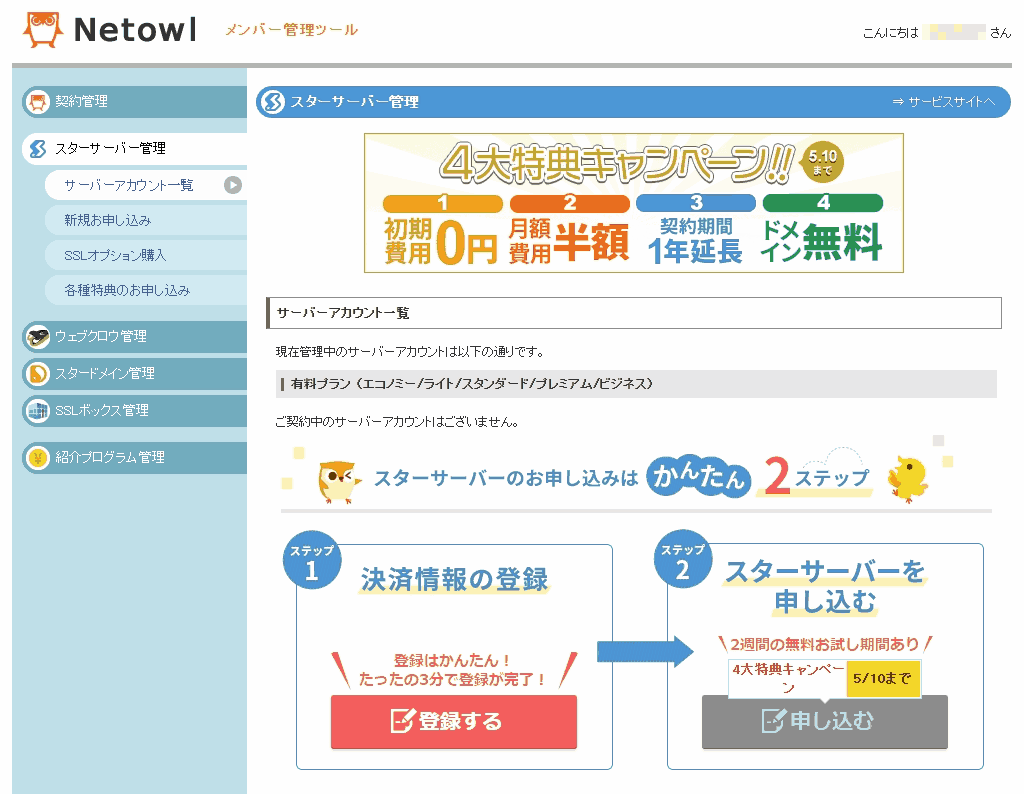Open 各種特典のお申し込み page
Viewport: 1024px width, 794px height.
click(x=146, y=291)
